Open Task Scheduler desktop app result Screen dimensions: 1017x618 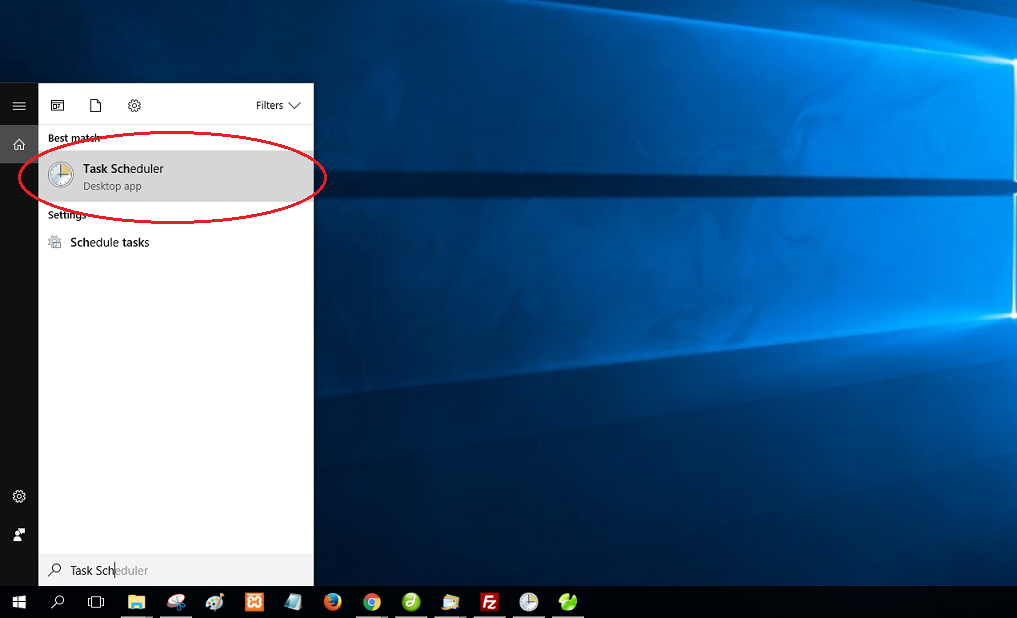[x=176, y=176]
